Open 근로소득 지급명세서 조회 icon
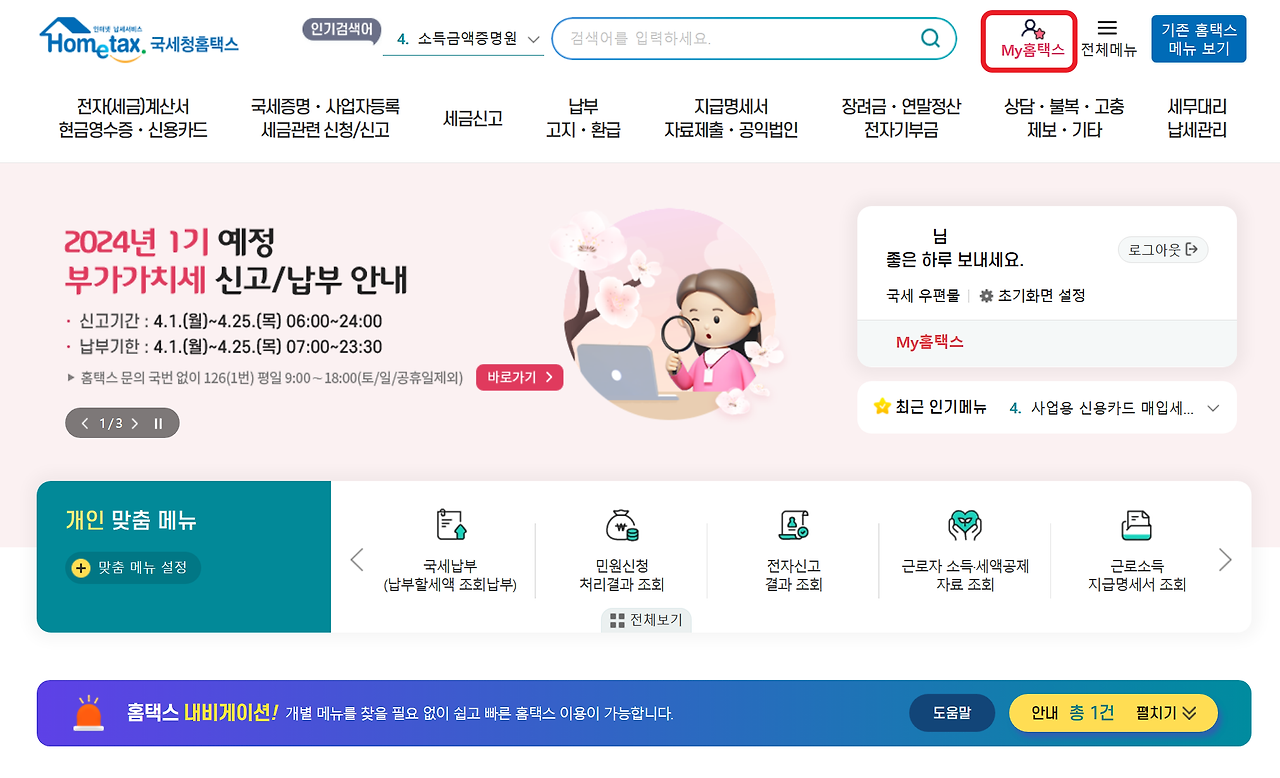The image size is (1280, 778). point(1137,525)
